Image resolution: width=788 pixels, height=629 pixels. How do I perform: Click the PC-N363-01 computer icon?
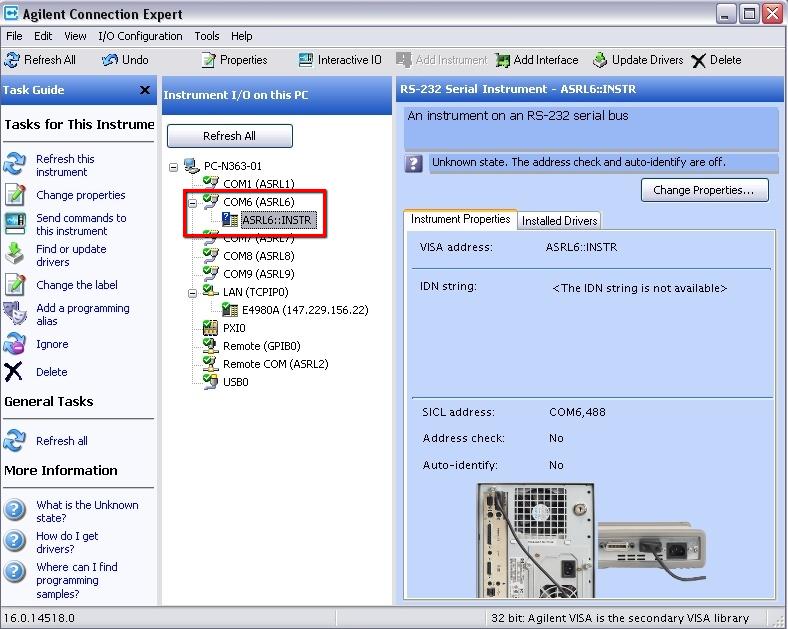click(190, 165)
